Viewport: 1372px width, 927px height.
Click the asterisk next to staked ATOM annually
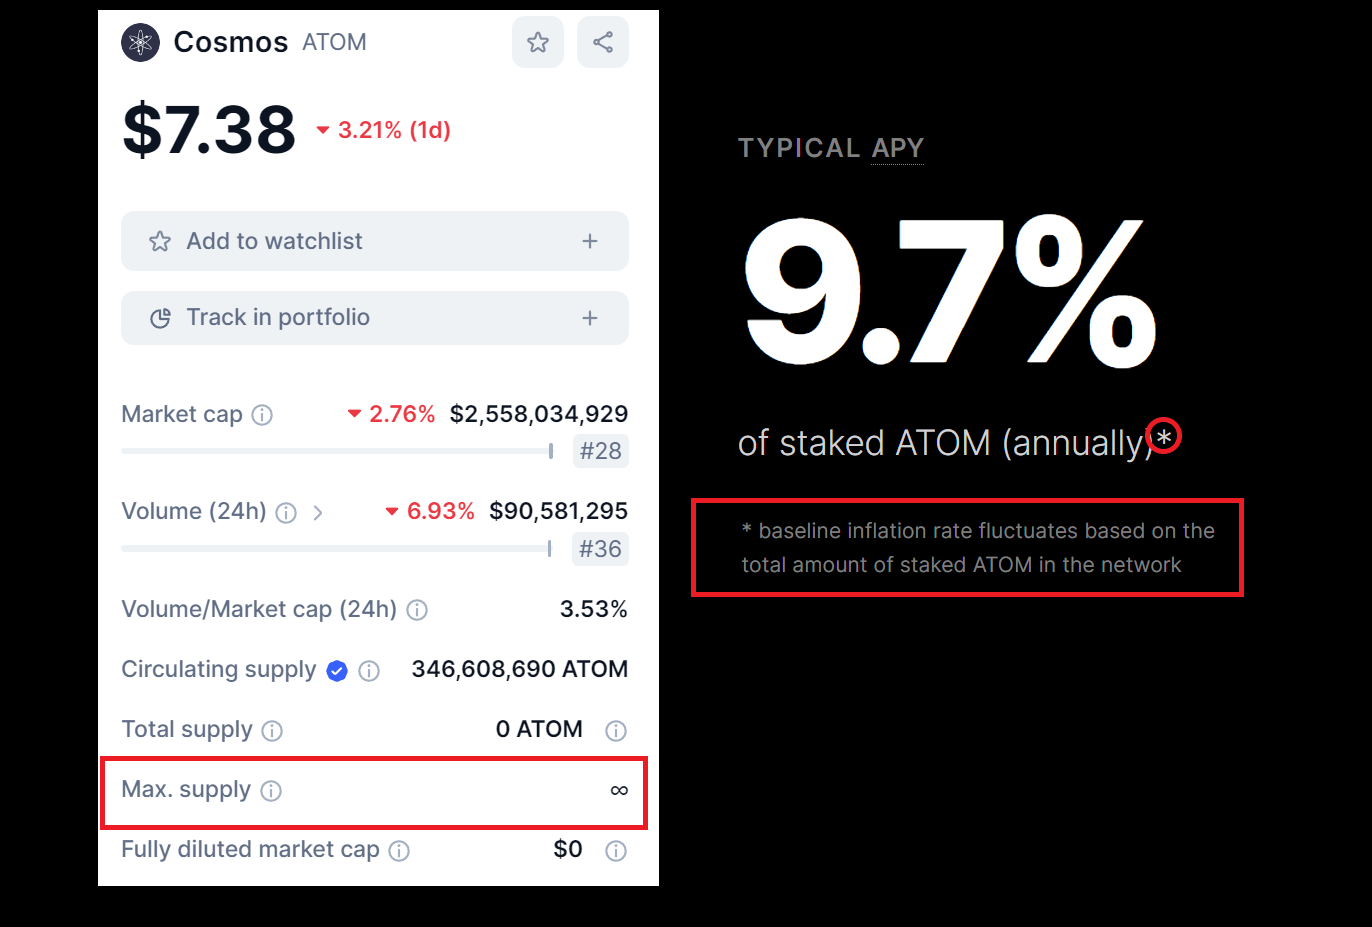coord(1163,436)
